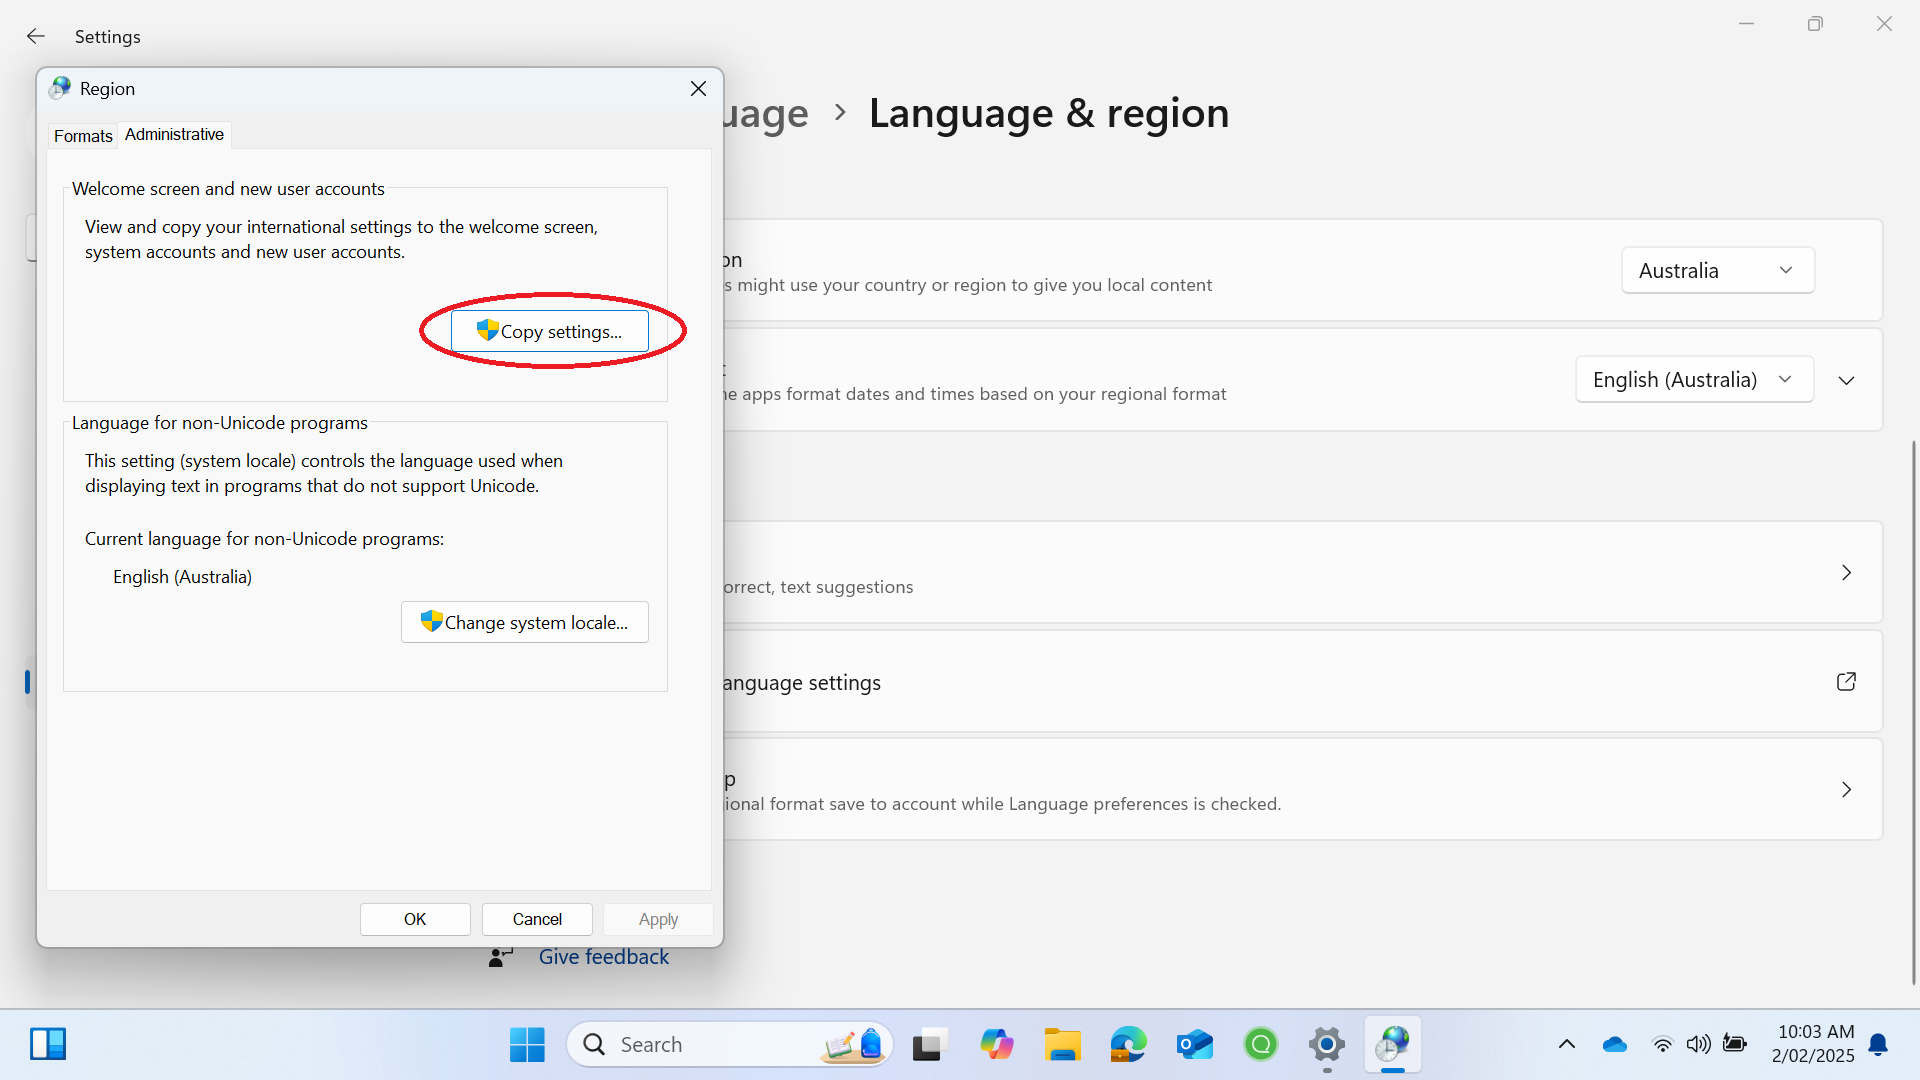
Task: Open Outlook from the taskbar
Action: [1194, 1044]
